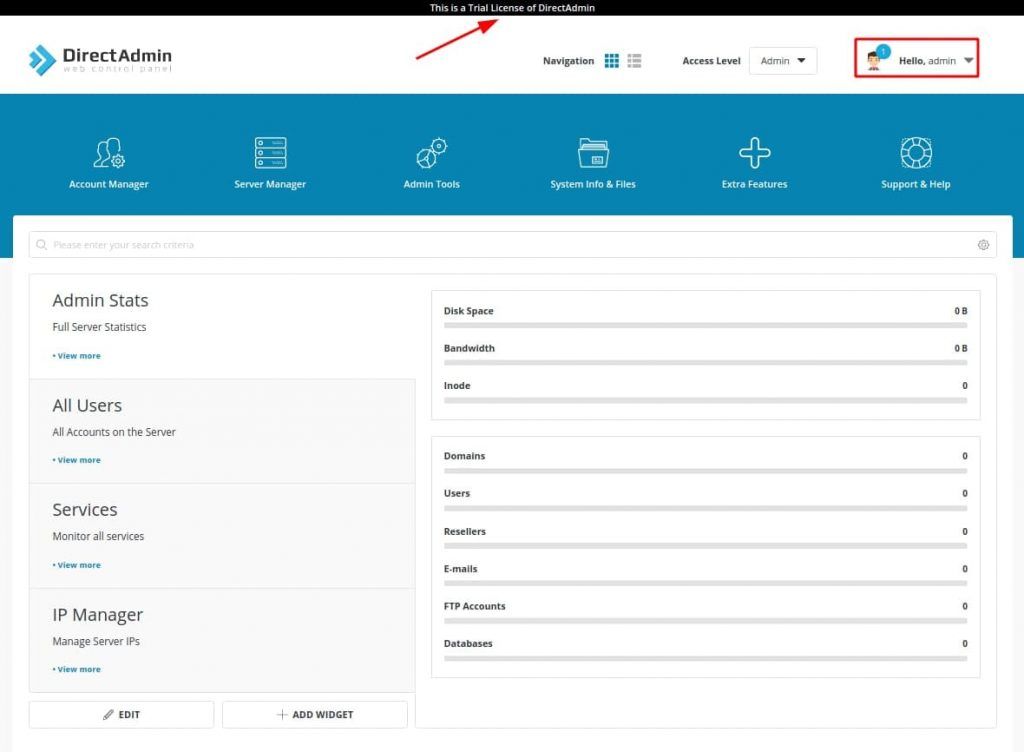Open View more under Services
The image size is (1024, 752).
click(x=76, y=565)
